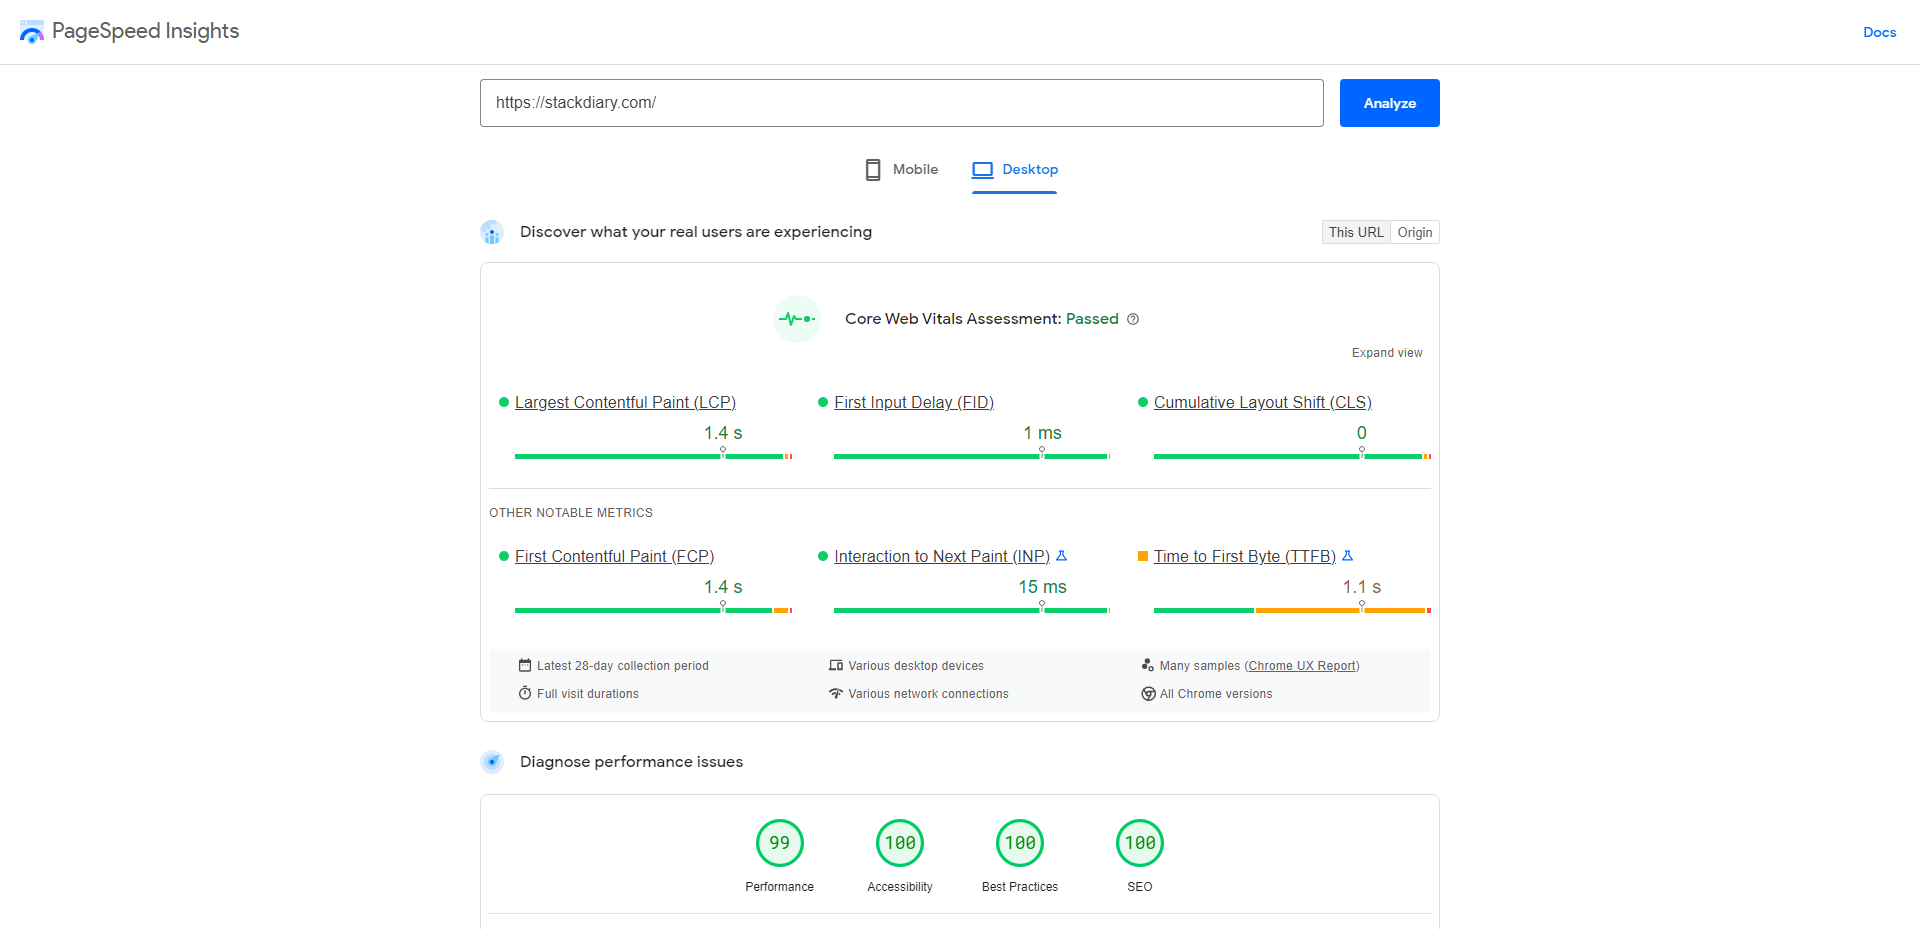
Task: Click the samples icon beside Many samples
Action: 1148,665
